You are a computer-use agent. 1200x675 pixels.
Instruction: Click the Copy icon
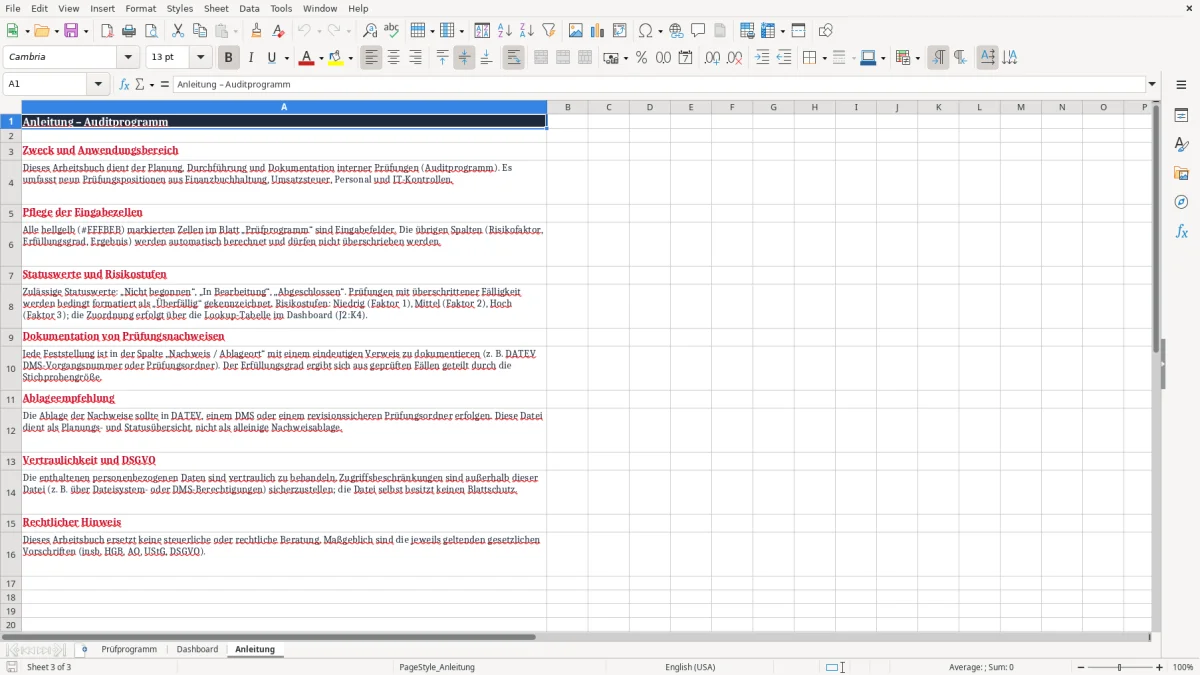pyautogui.click(x=200, y=31)
